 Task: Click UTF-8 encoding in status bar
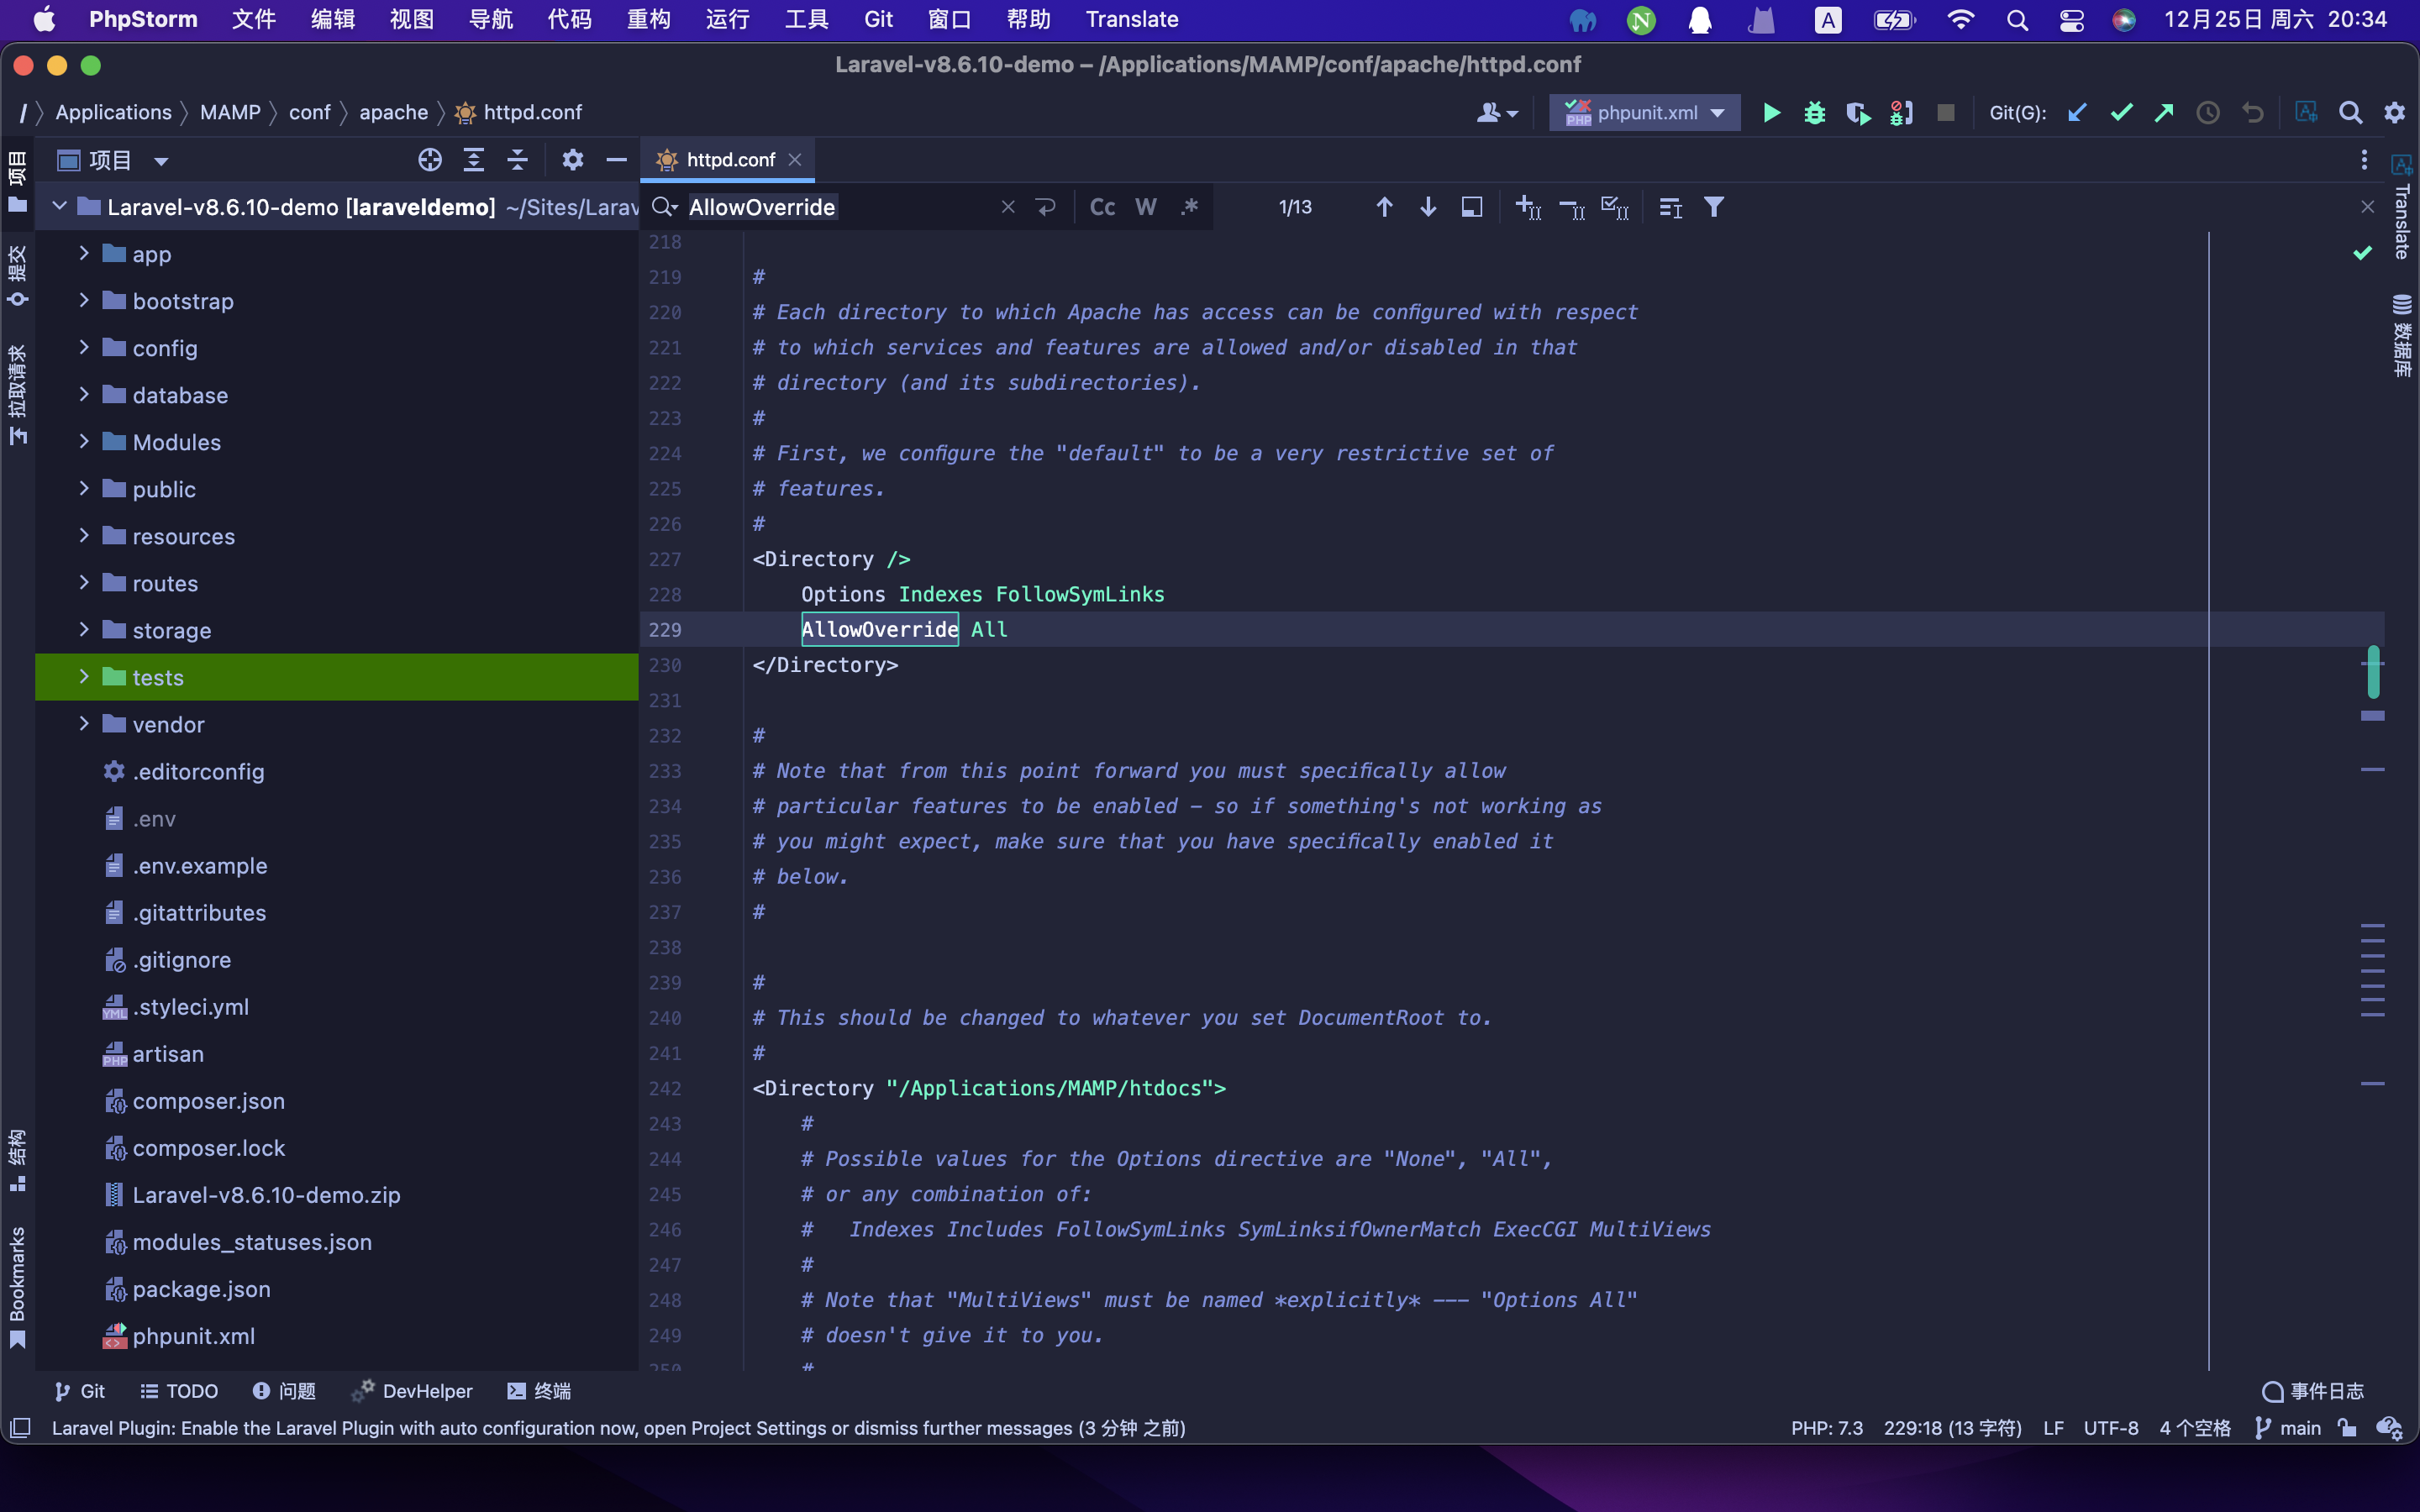click(x=2111, y=1428)
